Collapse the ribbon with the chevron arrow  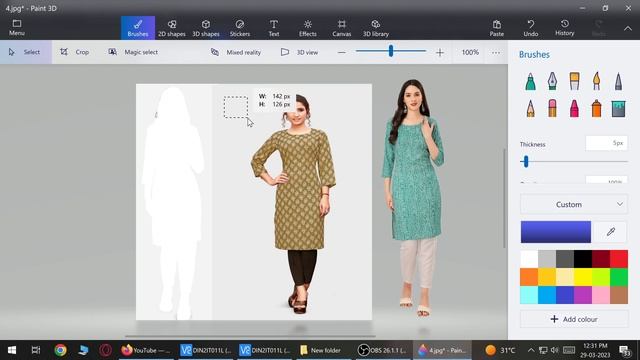click(x=628, y=28)
